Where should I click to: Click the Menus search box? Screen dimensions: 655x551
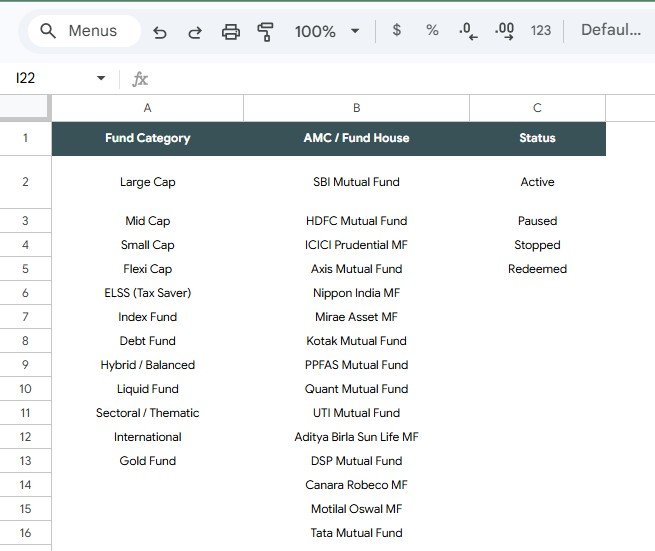coord(84,31)
